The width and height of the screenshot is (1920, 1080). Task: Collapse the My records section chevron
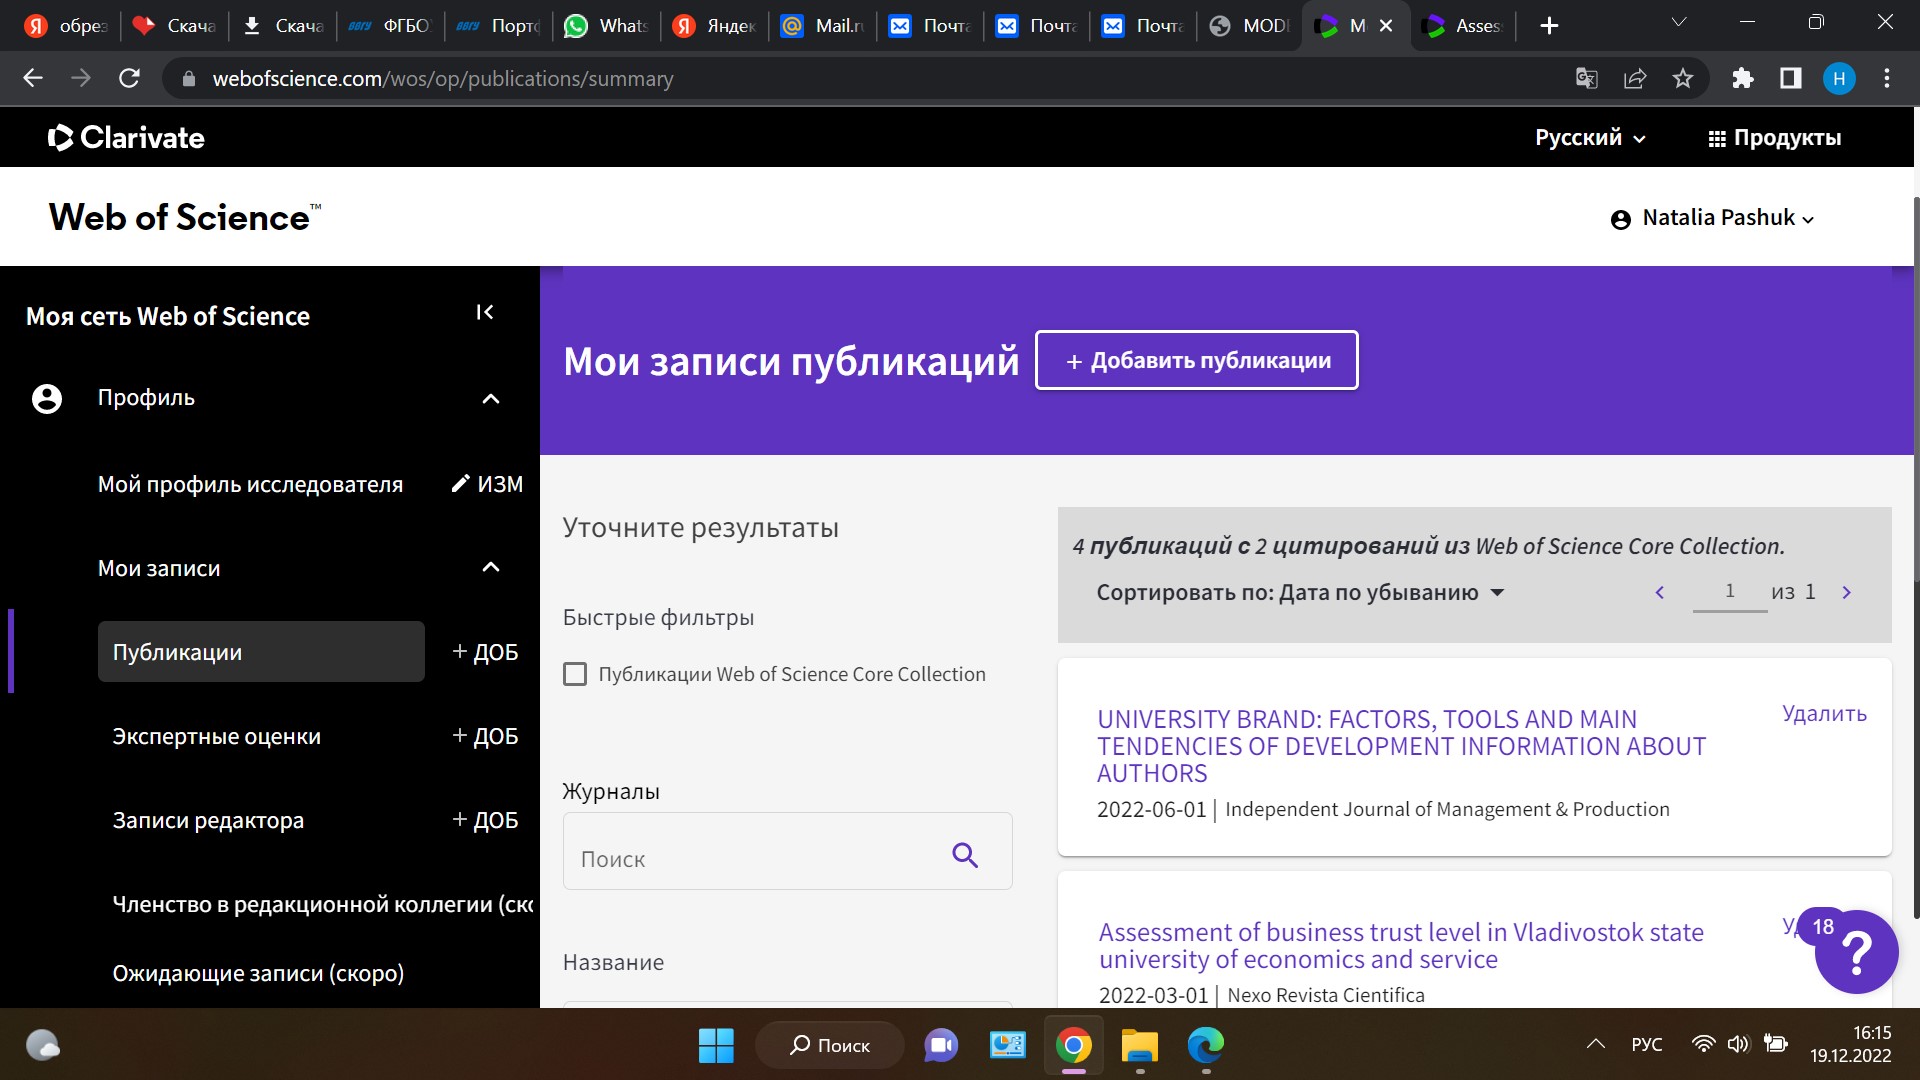tap(490, 567)
